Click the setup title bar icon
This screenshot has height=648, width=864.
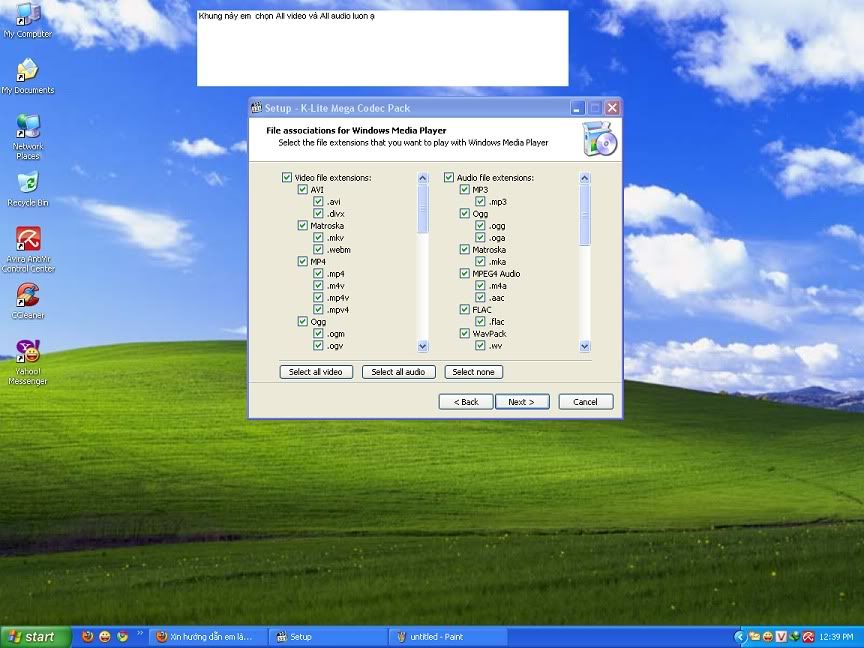click(x=256, y=107)
